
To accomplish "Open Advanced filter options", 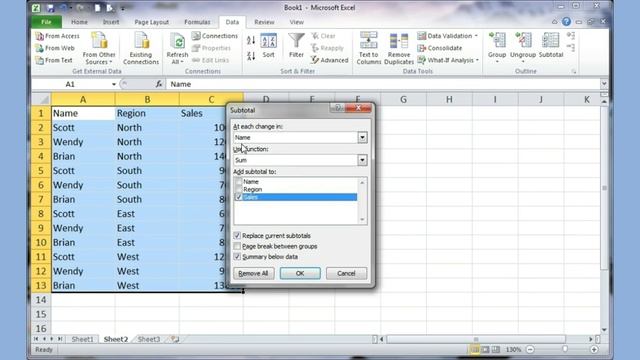I will (330, 60).
